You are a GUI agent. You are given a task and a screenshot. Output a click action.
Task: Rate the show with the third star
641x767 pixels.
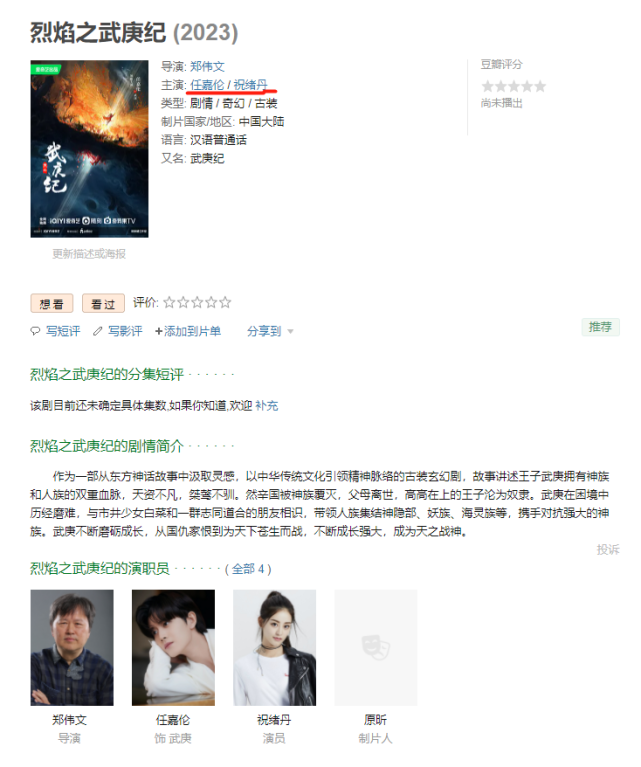coord(197,303)
